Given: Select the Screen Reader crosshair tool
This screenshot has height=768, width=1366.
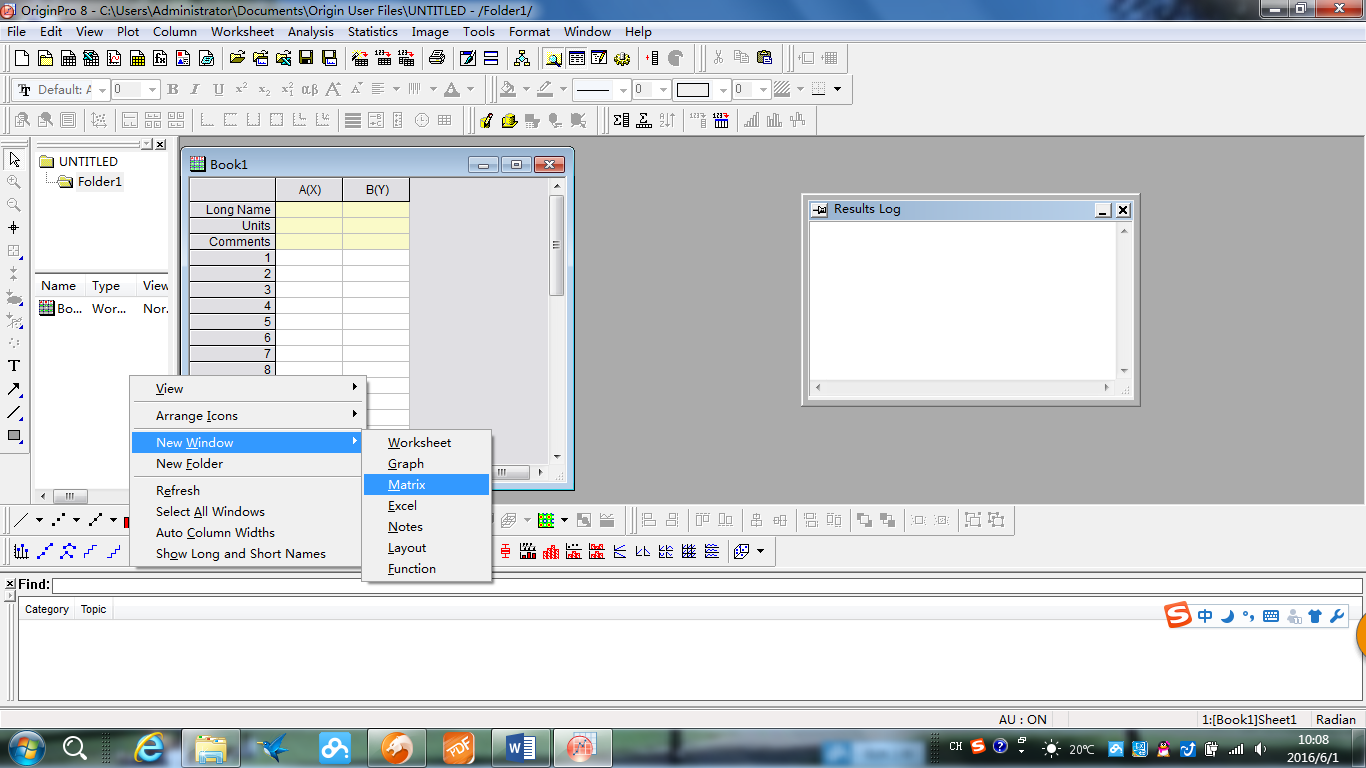Looking at the screenshot, I should (14, 228).
